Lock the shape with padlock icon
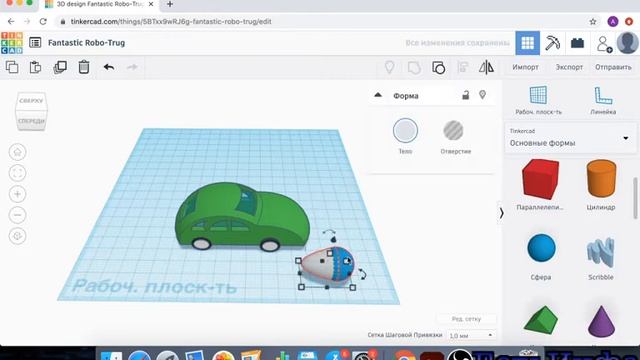The height and width of the screenshot is (360, 640). [465, 95]
